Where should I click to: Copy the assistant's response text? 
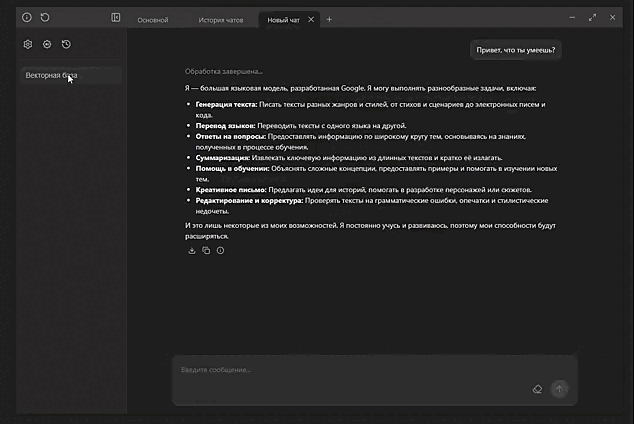(x=205, y=250)
